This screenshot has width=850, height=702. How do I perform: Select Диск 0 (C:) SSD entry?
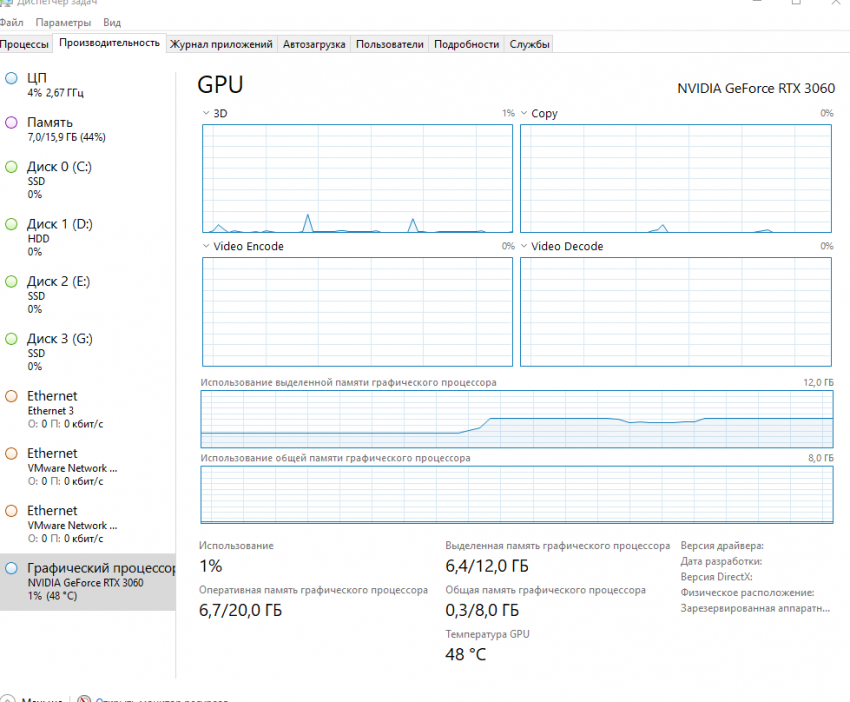88,180
